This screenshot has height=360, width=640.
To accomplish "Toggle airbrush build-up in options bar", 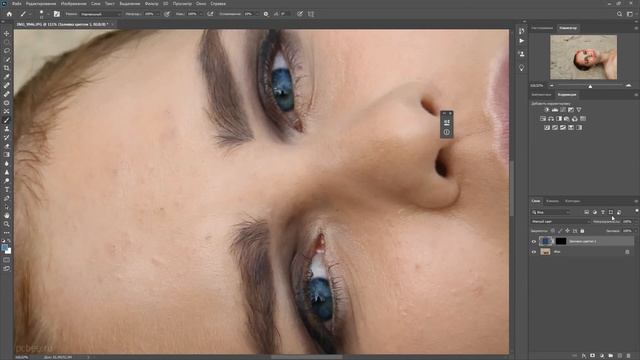I will 210,14.
